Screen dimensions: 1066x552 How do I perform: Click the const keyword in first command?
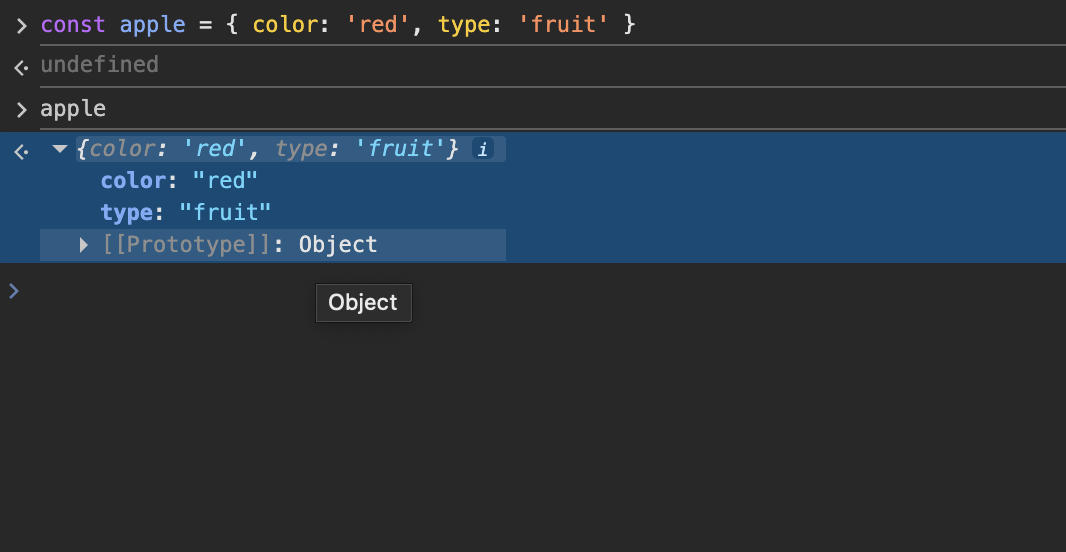pyautogui.click(x=73, y=25)
